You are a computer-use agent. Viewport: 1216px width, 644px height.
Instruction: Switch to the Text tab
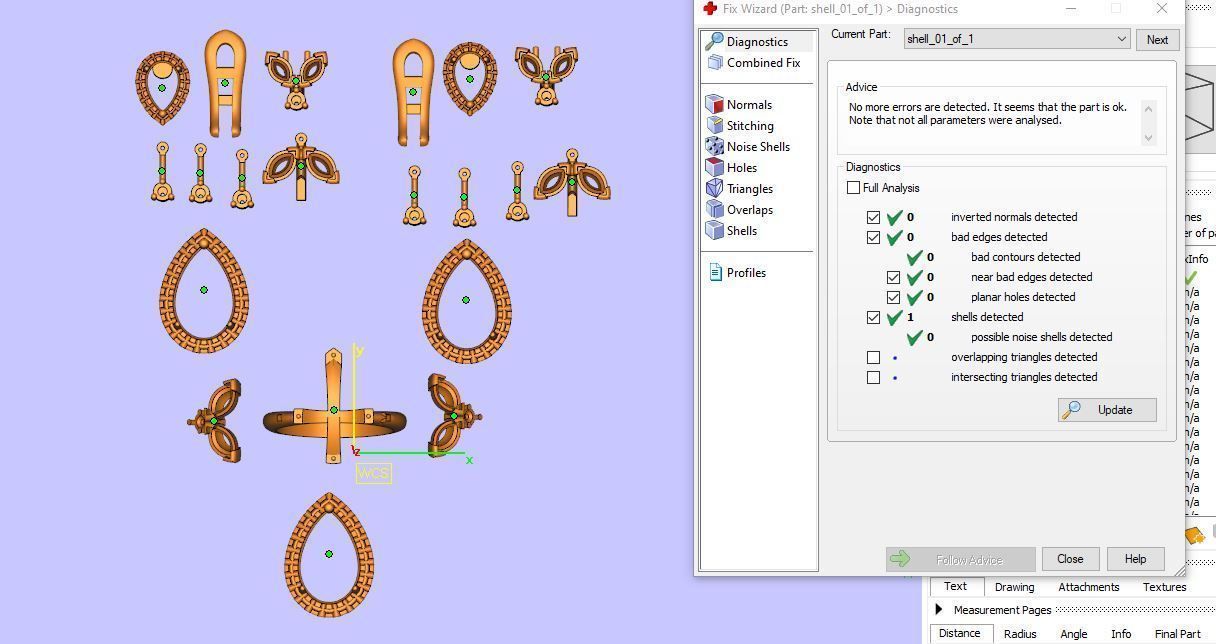coord(955,587)
